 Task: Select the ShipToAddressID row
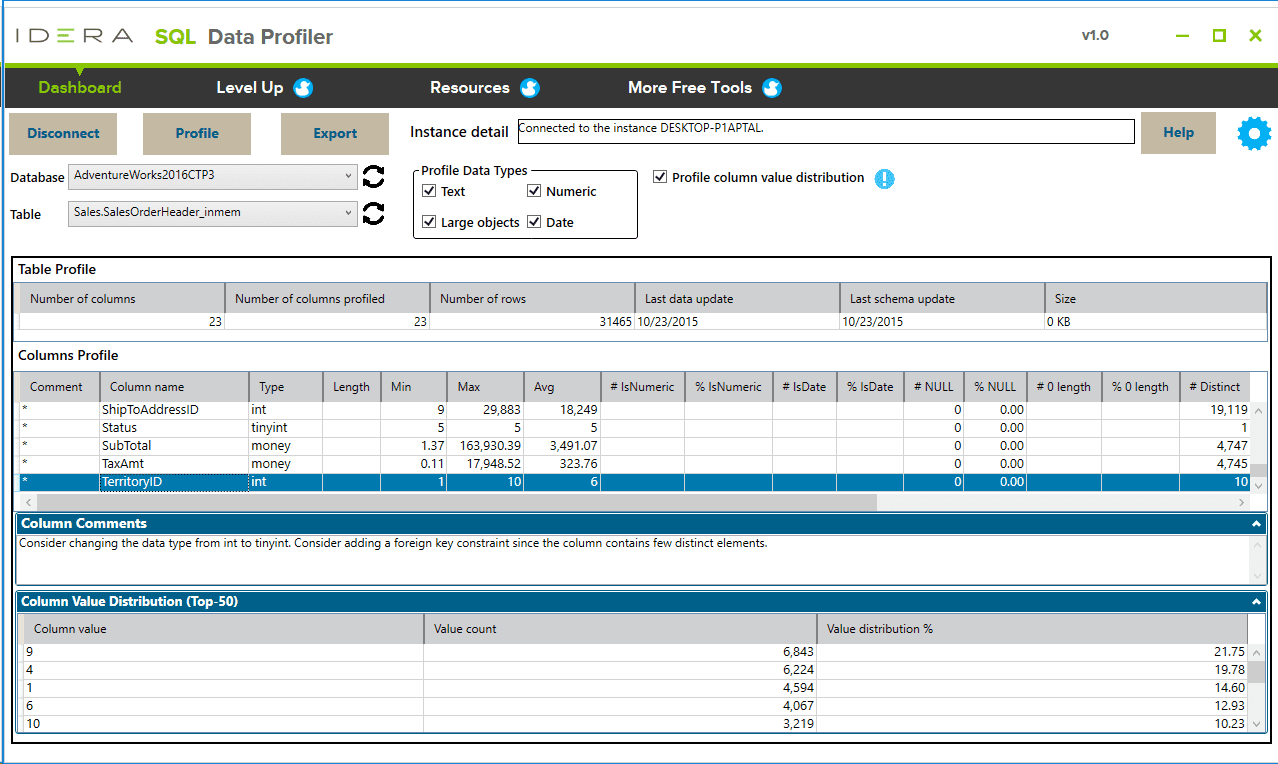pyautogui.click(x=634, y=410)
